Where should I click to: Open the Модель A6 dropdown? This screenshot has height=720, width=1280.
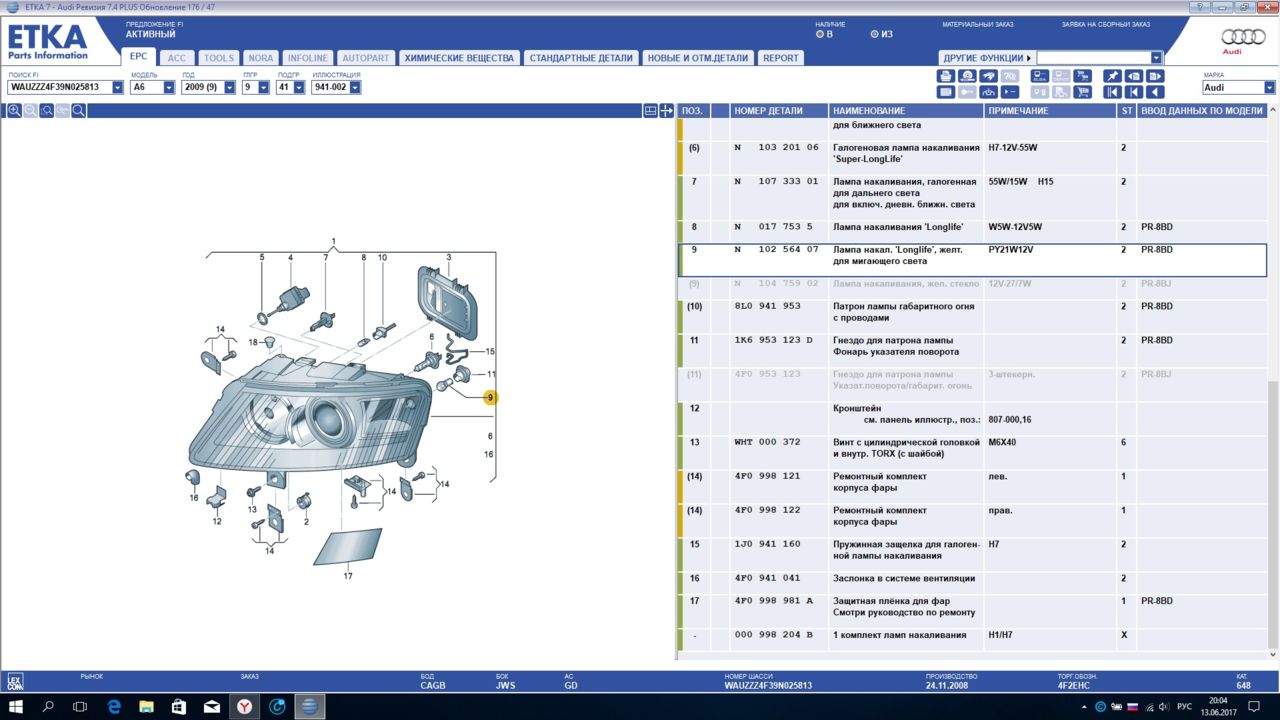point(169,88)
